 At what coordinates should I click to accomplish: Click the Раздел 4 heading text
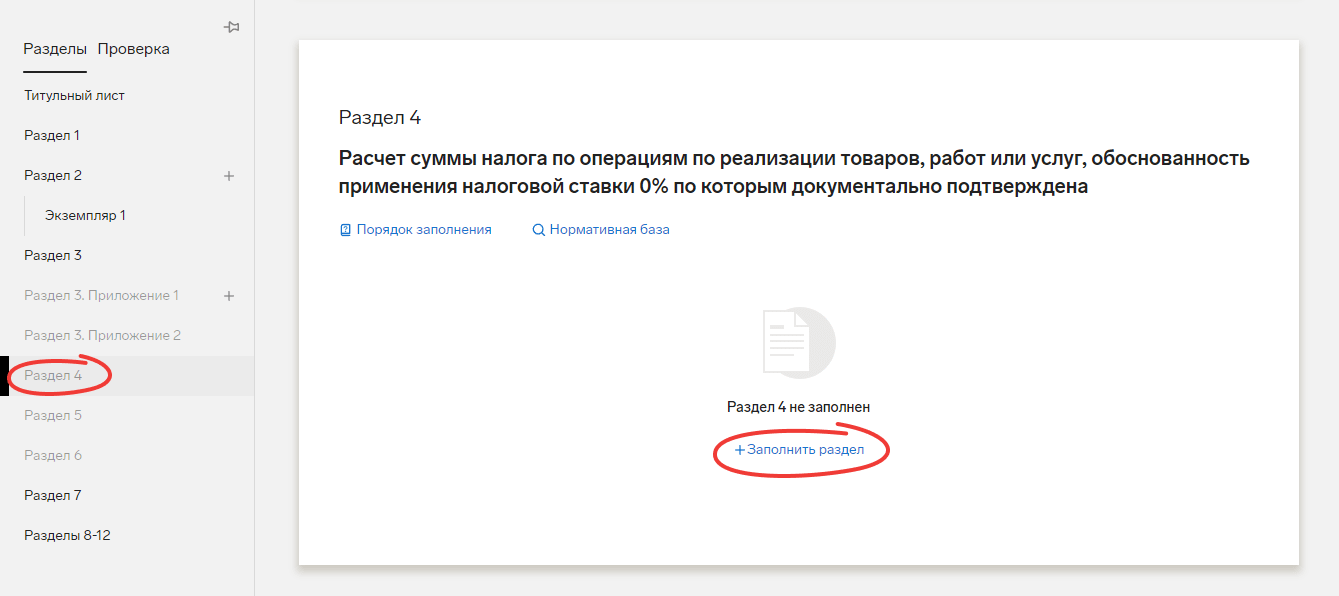coord(380,118)
